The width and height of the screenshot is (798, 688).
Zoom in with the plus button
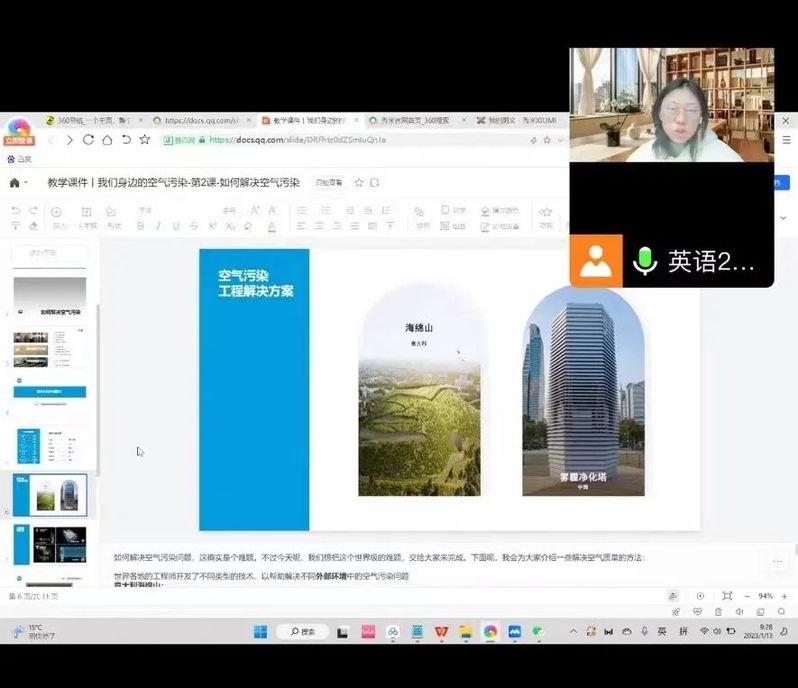tap(784, 596)
